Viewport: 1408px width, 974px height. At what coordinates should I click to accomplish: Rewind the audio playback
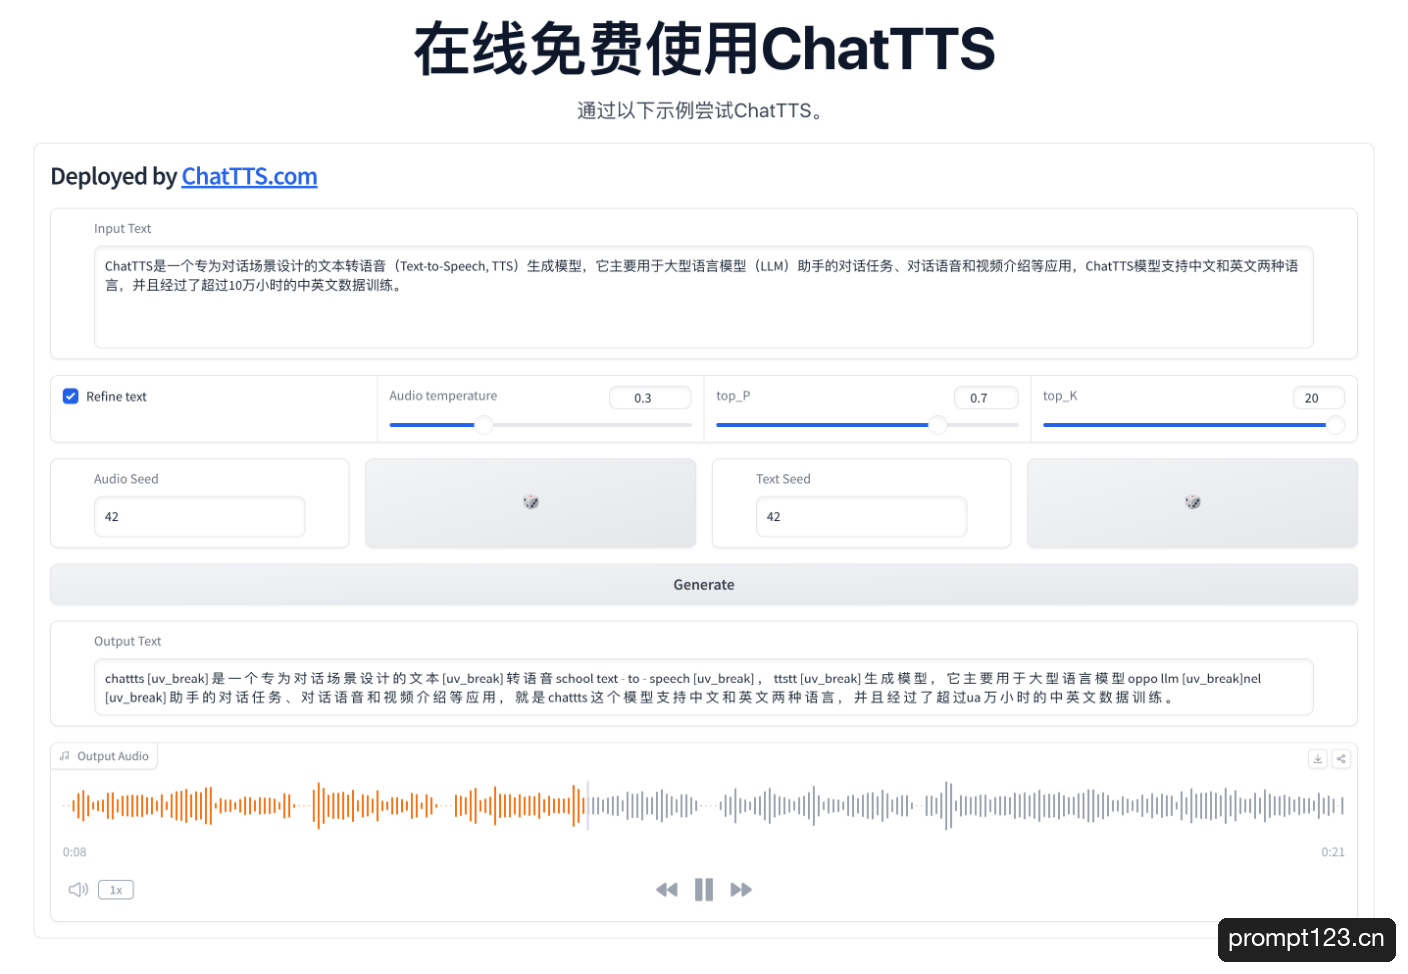click(x=667, y=889)
